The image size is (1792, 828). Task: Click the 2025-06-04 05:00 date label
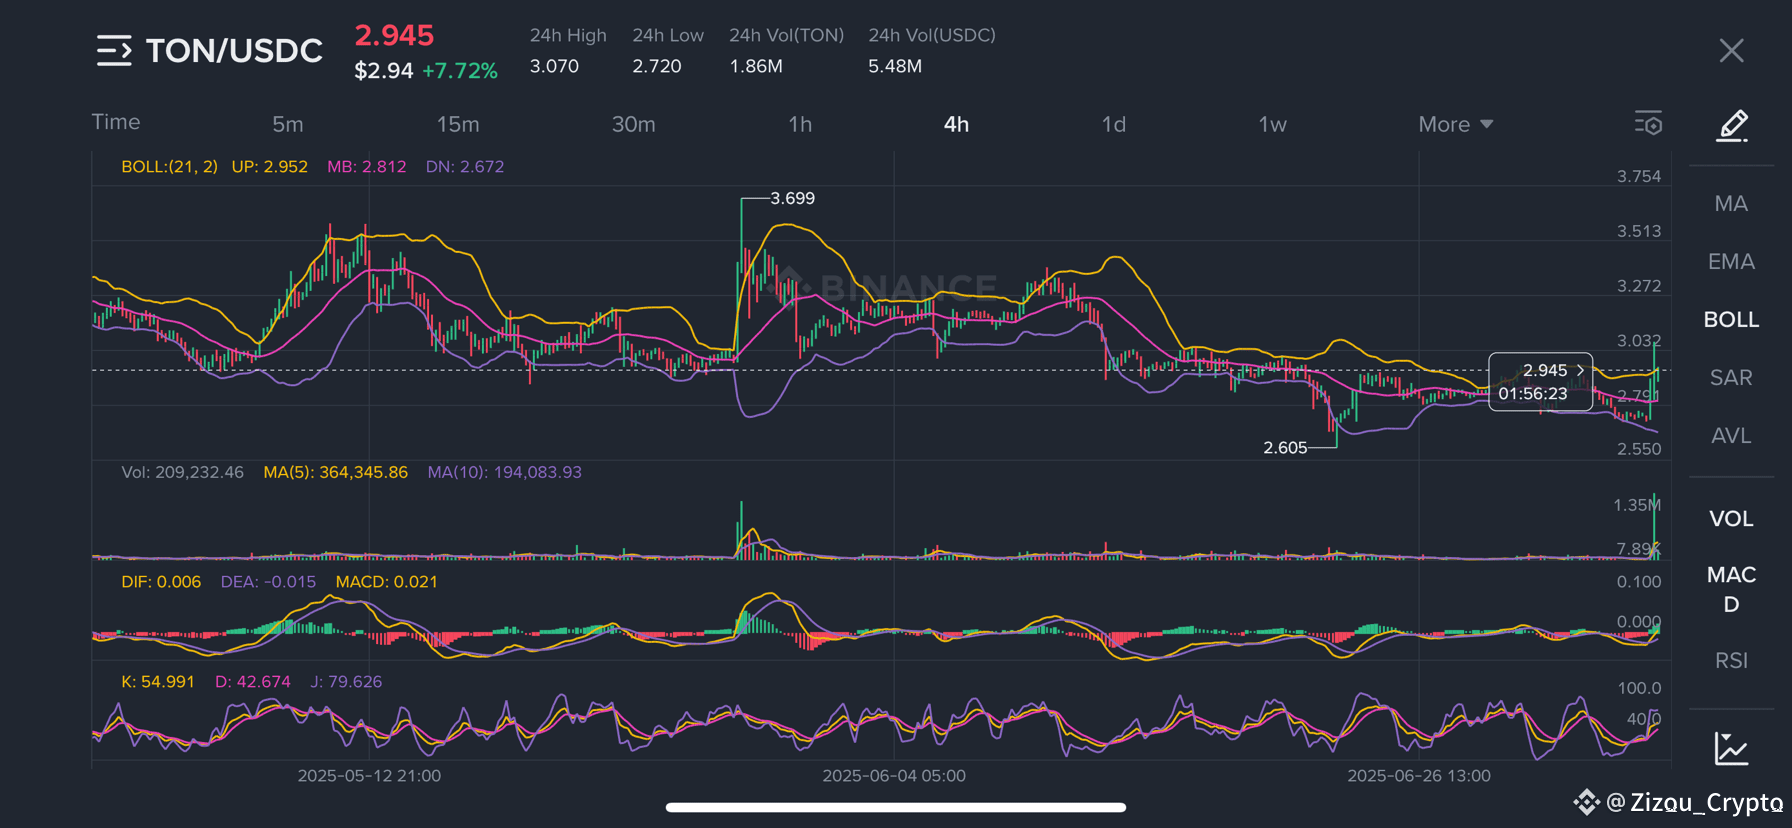pyautogui.click(x=894, y=776)
